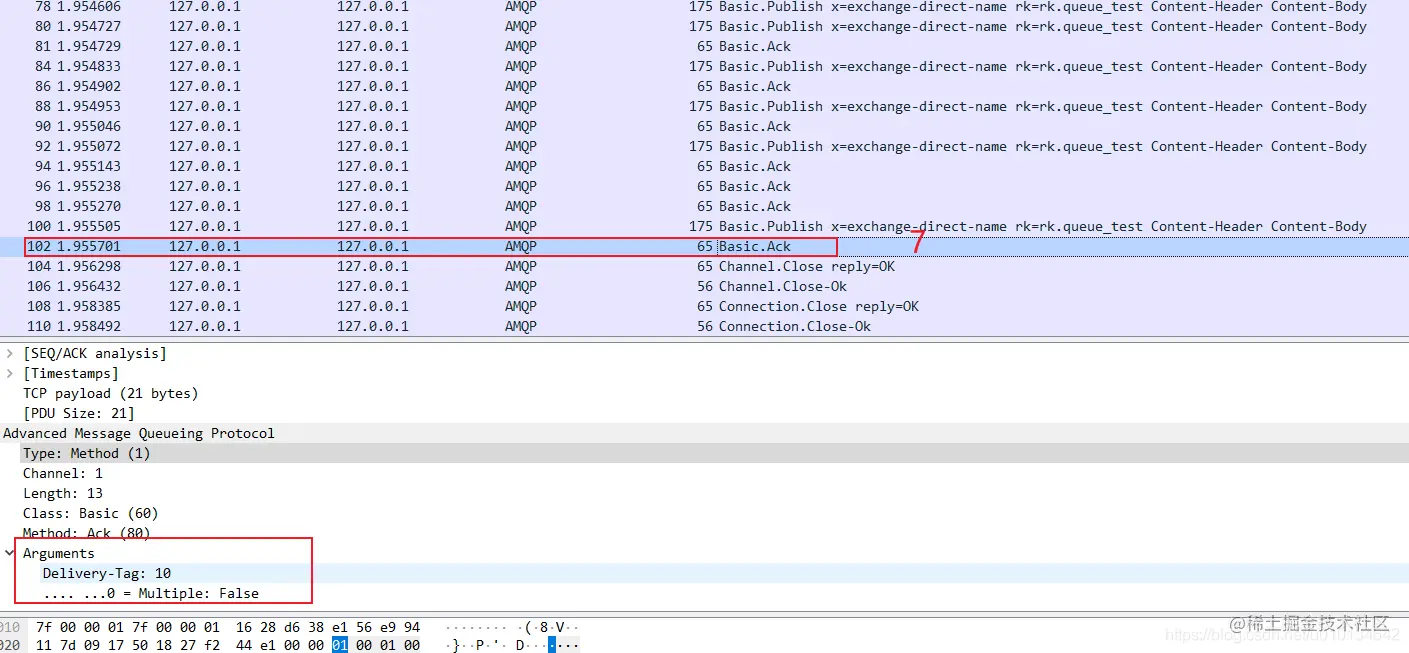
Task: Expand the [Timestamps] tree node
Action: pyautogui.click(x=11, y=373)
